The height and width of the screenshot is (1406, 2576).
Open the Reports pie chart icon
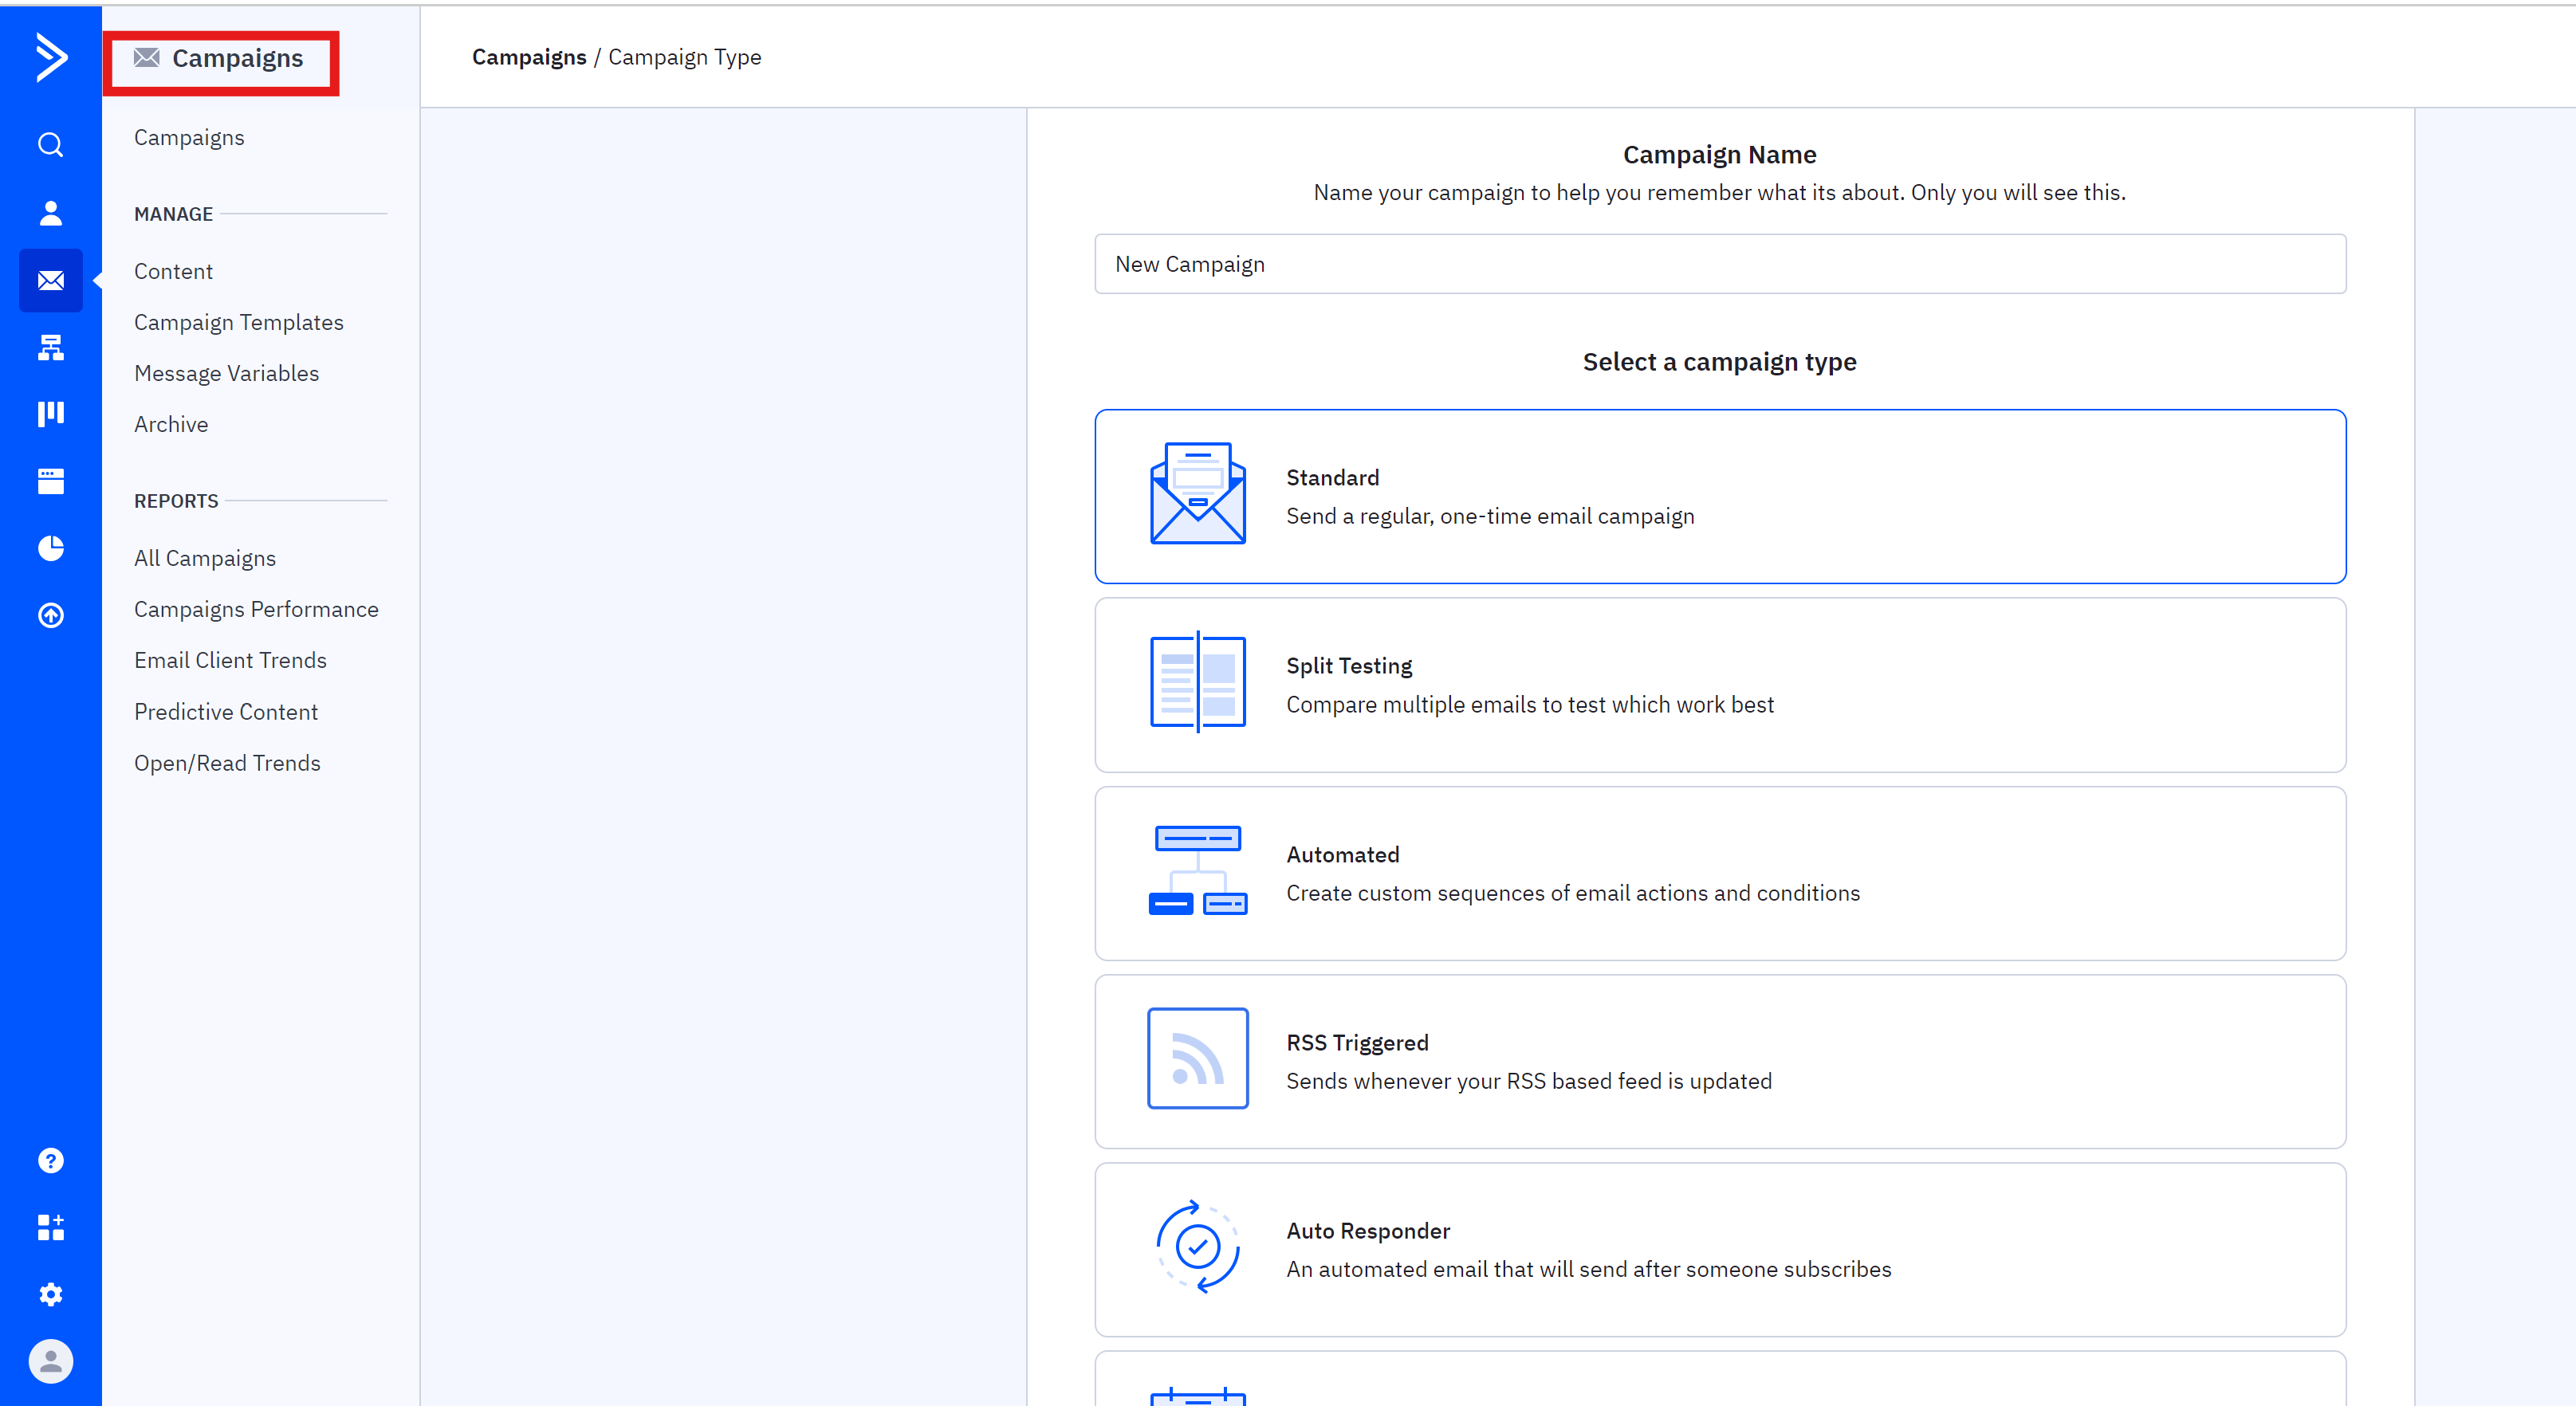pyautogui.click(x=50, y=548)
